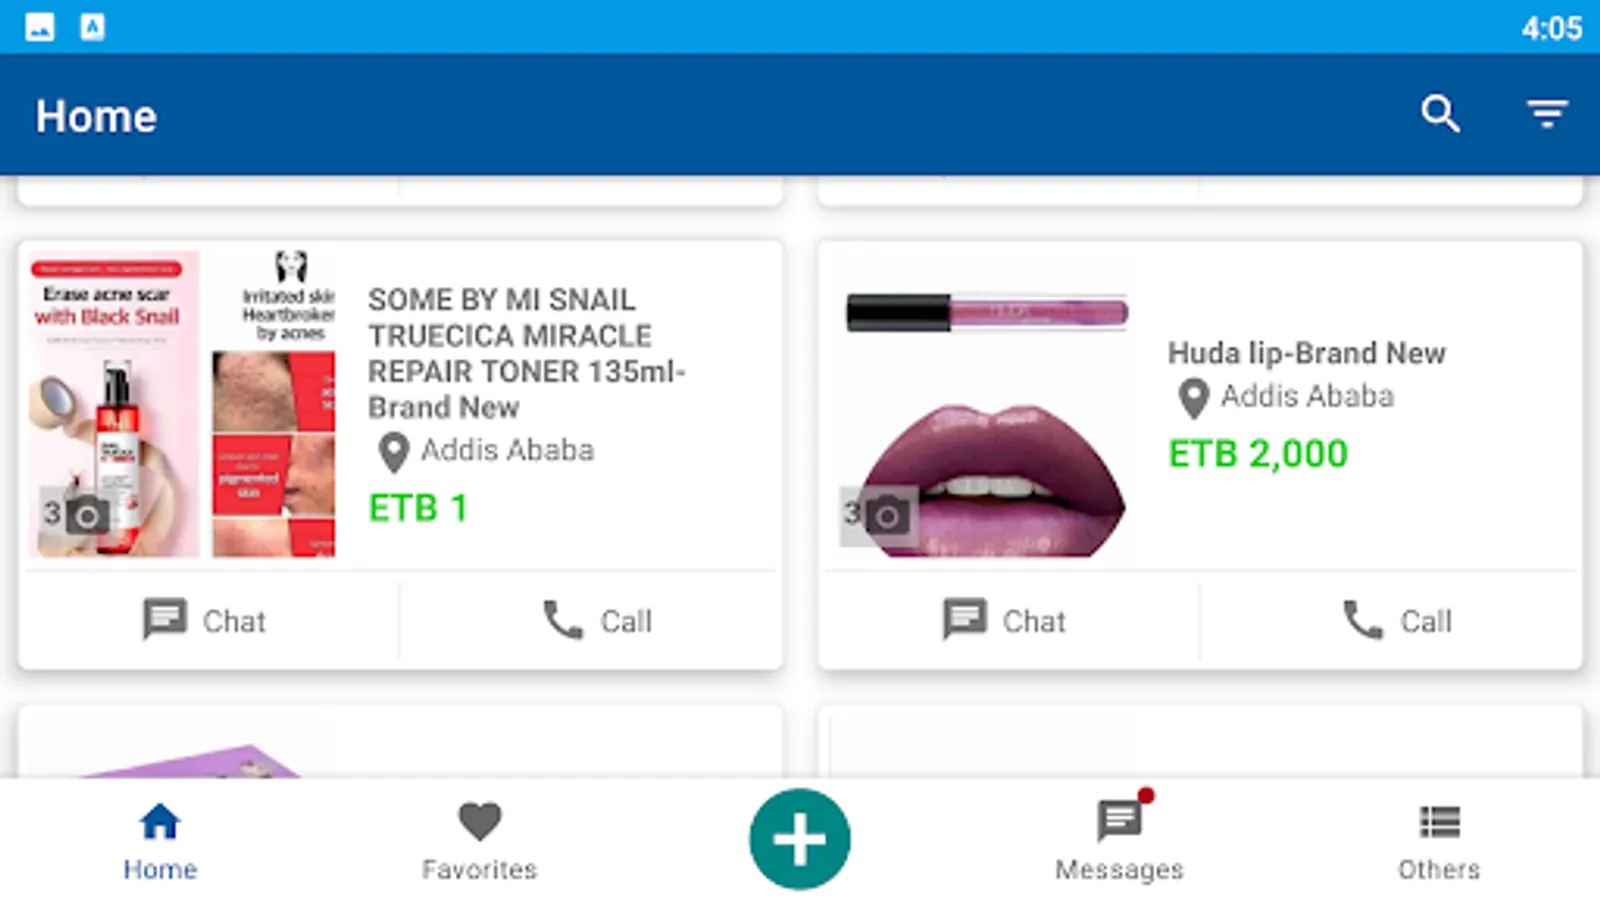Image resolution: width=1600 pixels, height=900 pixels.
Task: Open the Messages tab with notification dot
Action: [x=1119, y=838]
